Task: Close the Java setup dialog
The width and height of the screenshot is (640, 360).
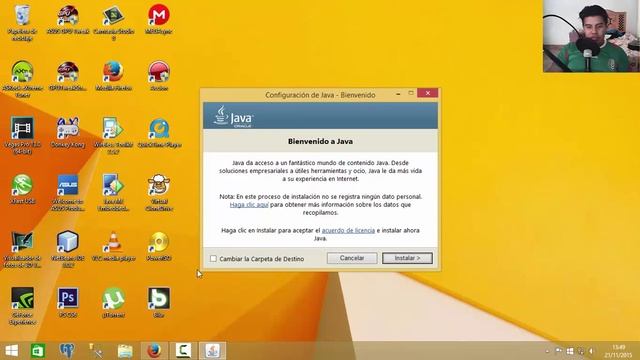Action: click(427, 93)
